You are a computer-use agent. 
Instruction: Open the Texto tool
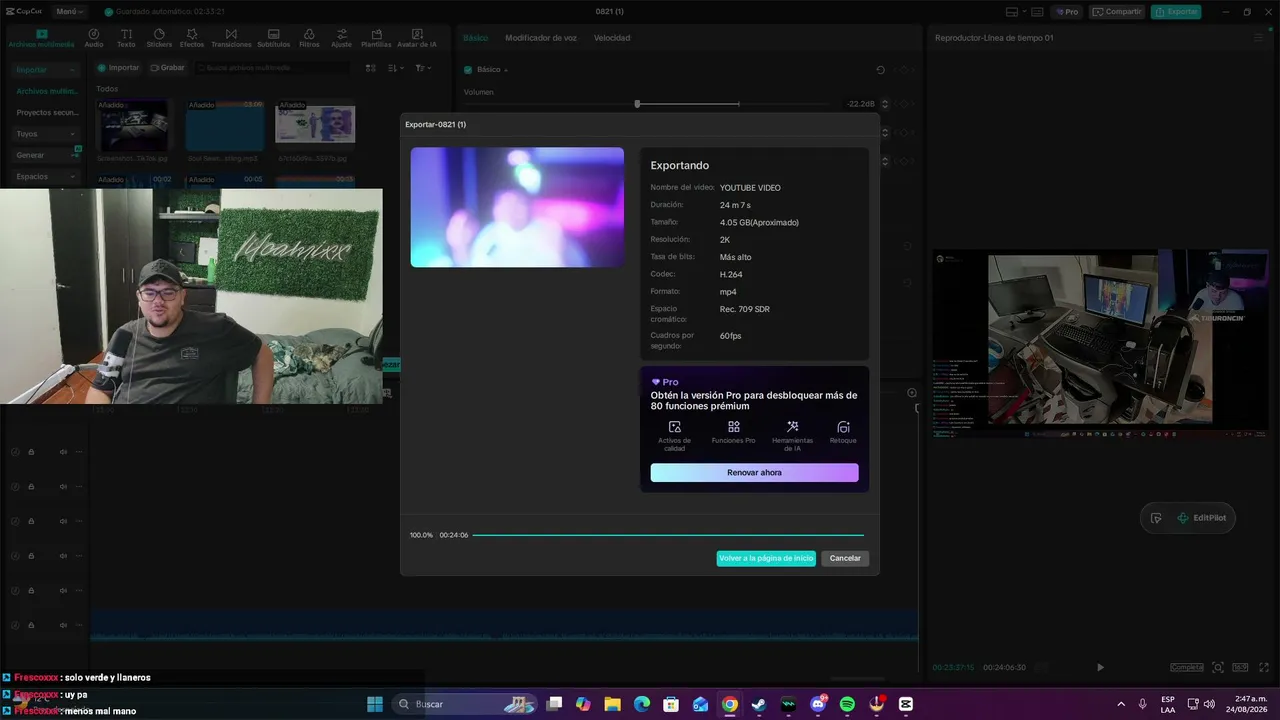point(126,38)
